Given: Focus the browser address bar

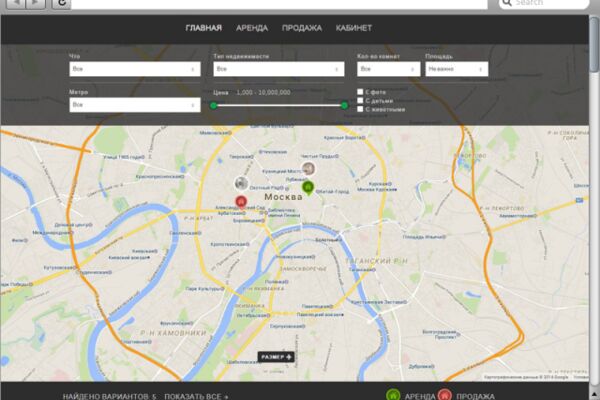Looking at the screenshot, I should pos(279,4).
